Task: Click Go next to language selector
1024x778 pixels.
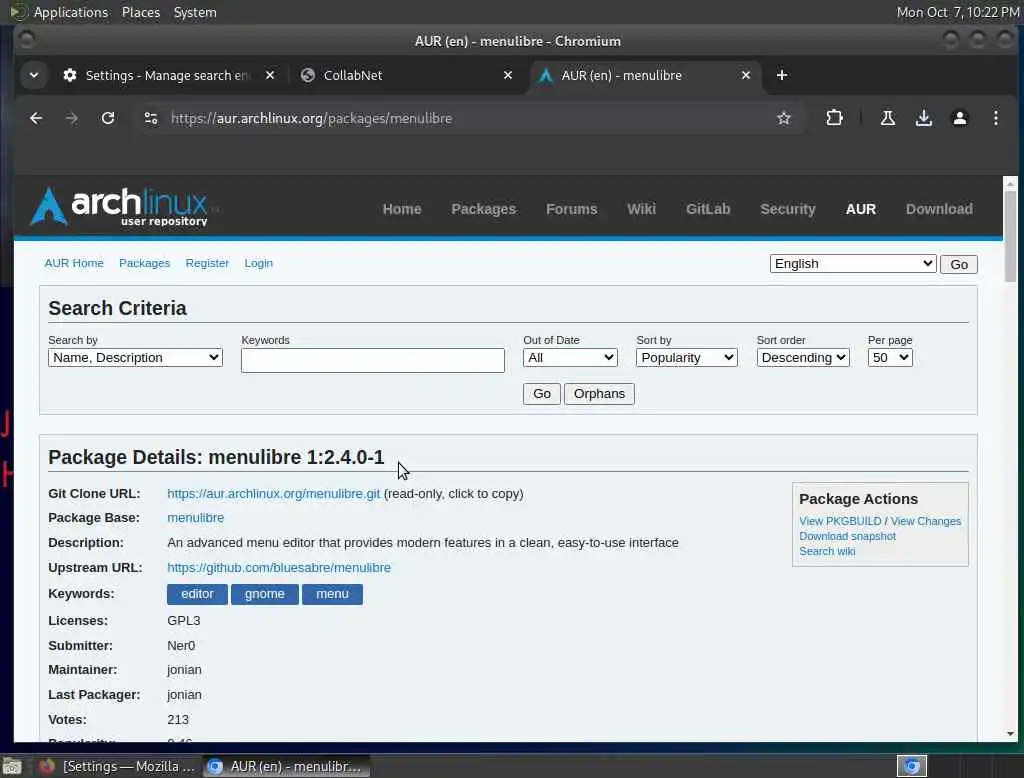Action: (x=959, y=265)
